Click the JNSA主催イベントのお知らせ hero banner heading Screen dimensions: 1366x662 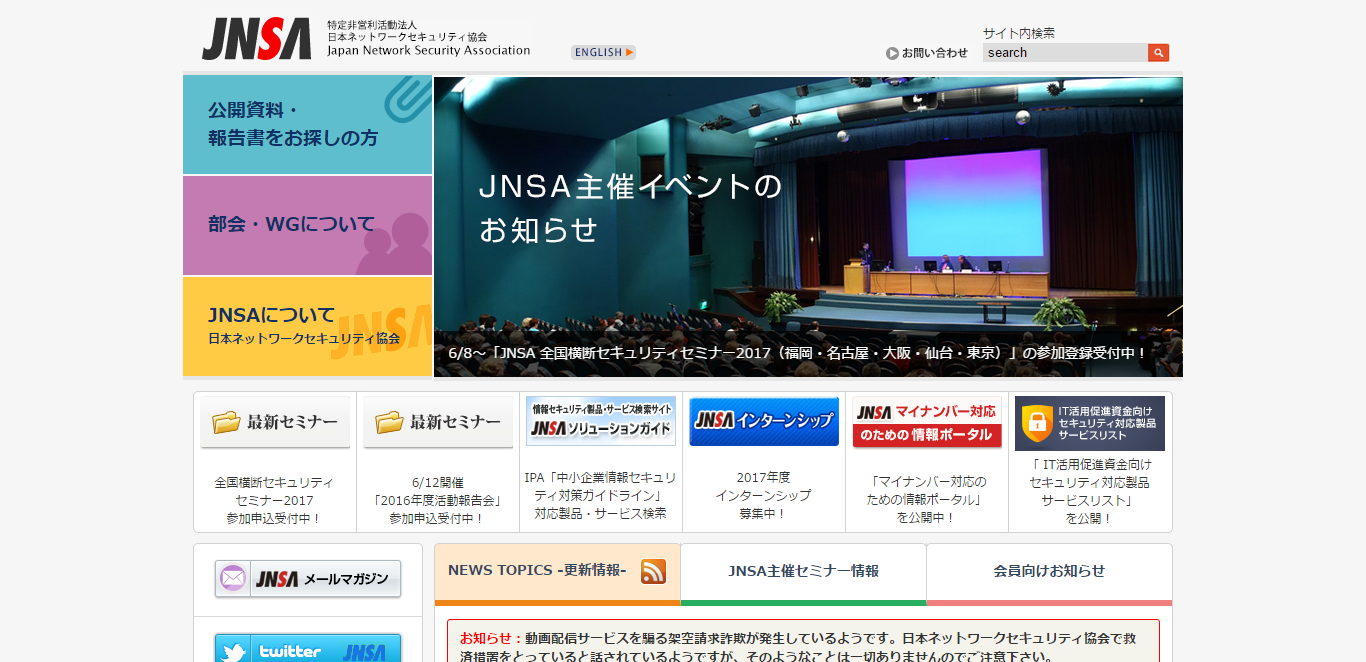630,208
